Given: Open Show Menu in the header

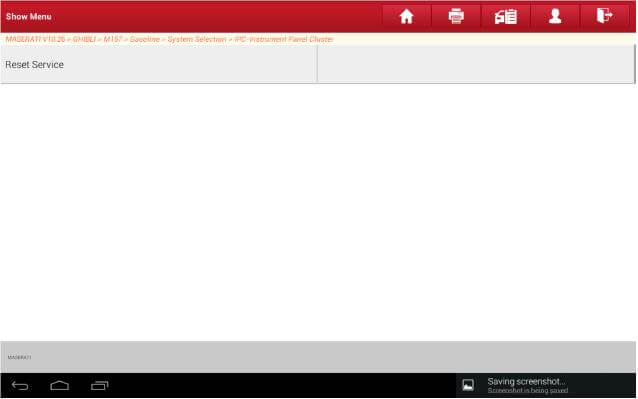Looking at the screenshot, I should tap(28, 17).
